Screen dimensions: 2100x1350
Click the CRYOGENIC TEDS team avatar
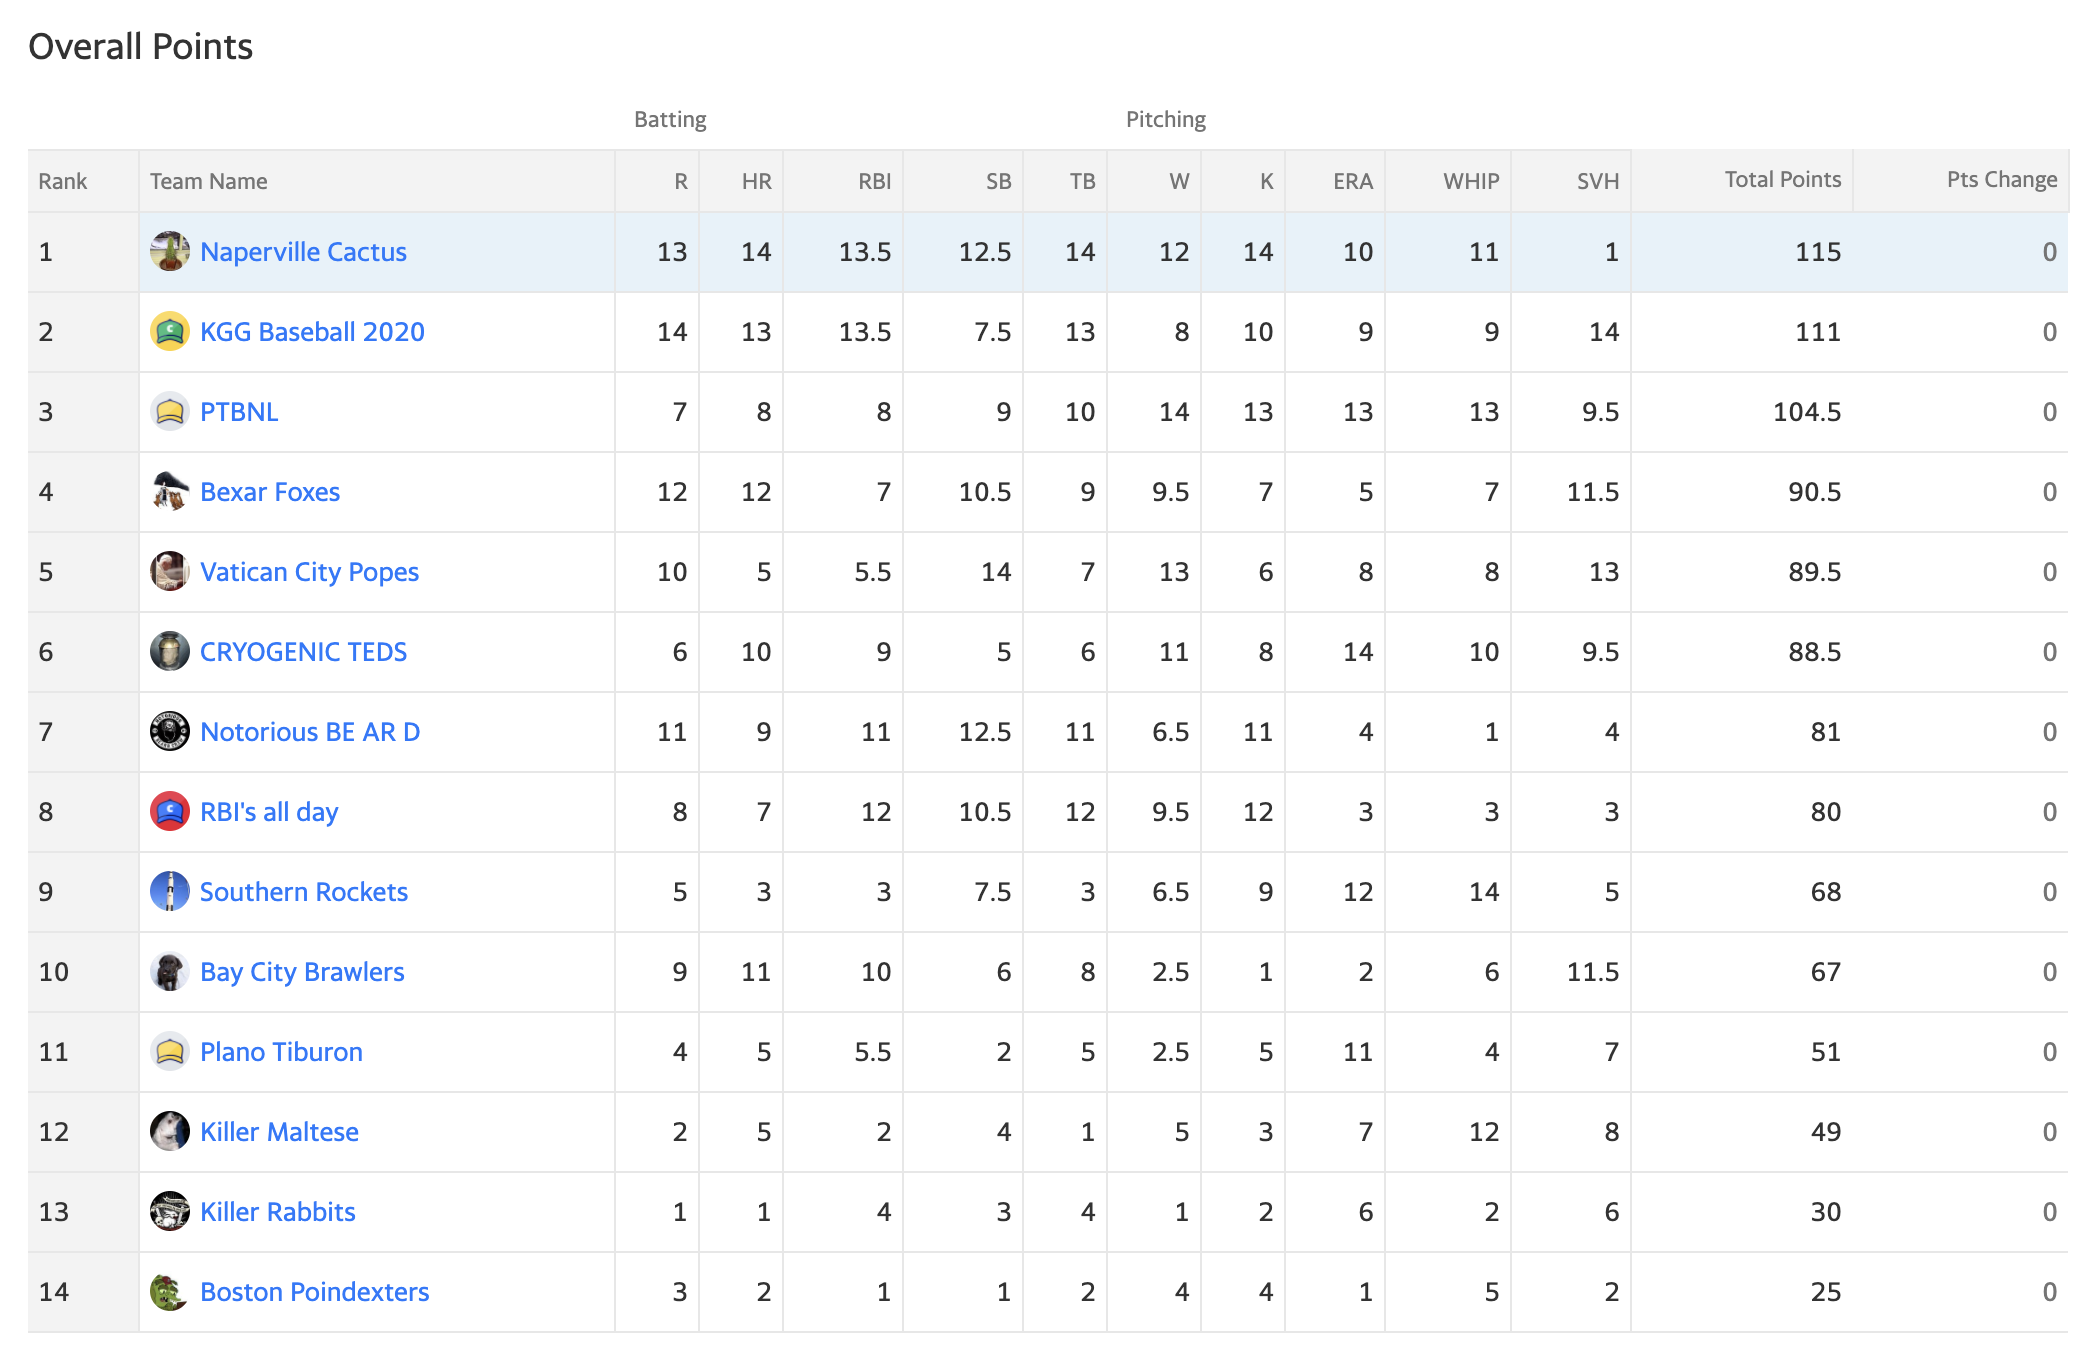pyautogui.click(x=170, y=651)
